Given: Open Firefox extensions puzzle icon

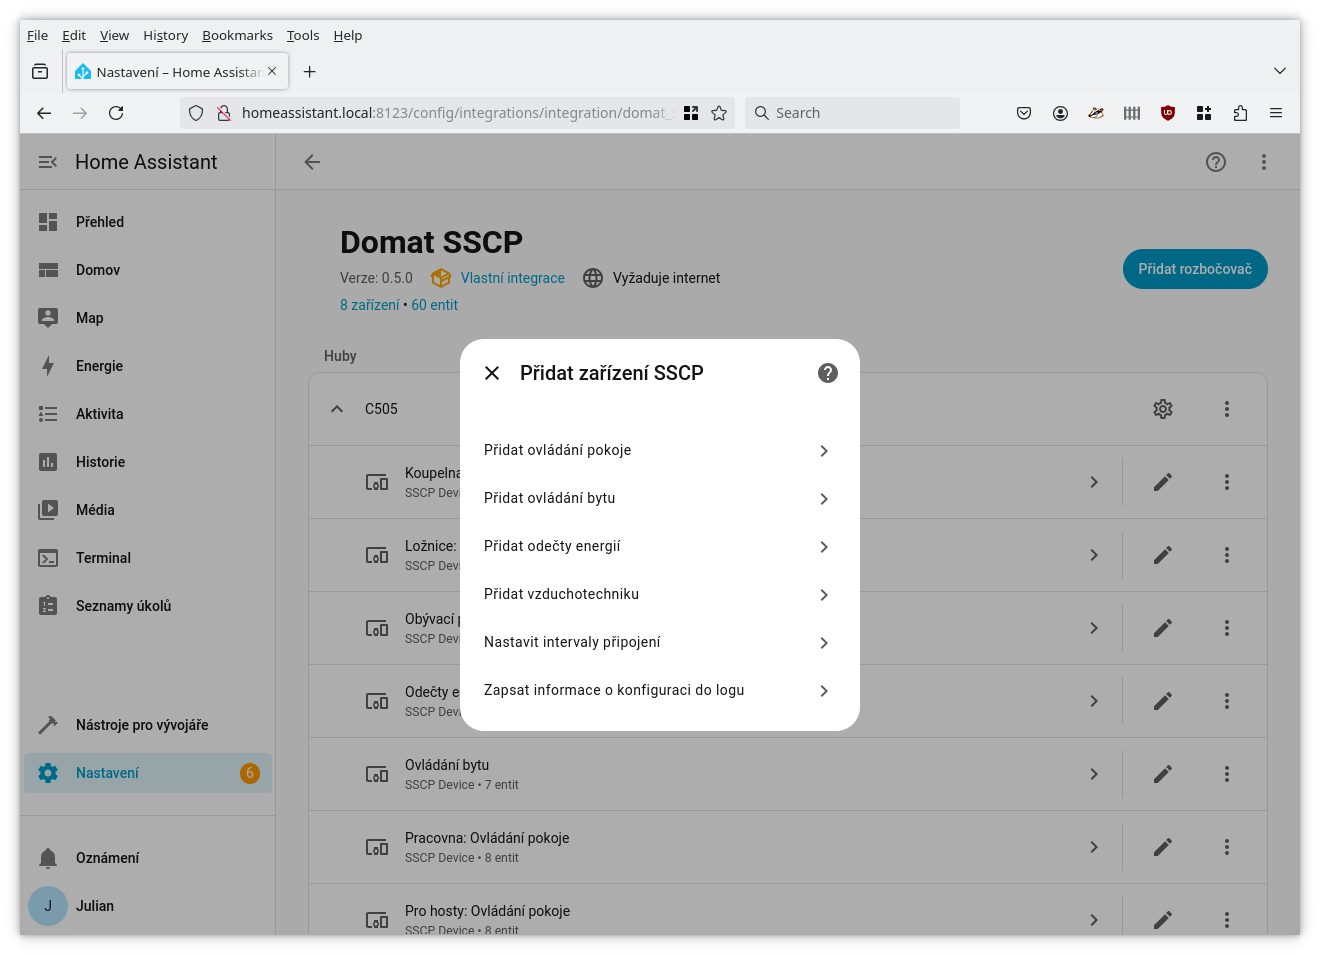Looking at the screenshot, I should coord(1240,113).
